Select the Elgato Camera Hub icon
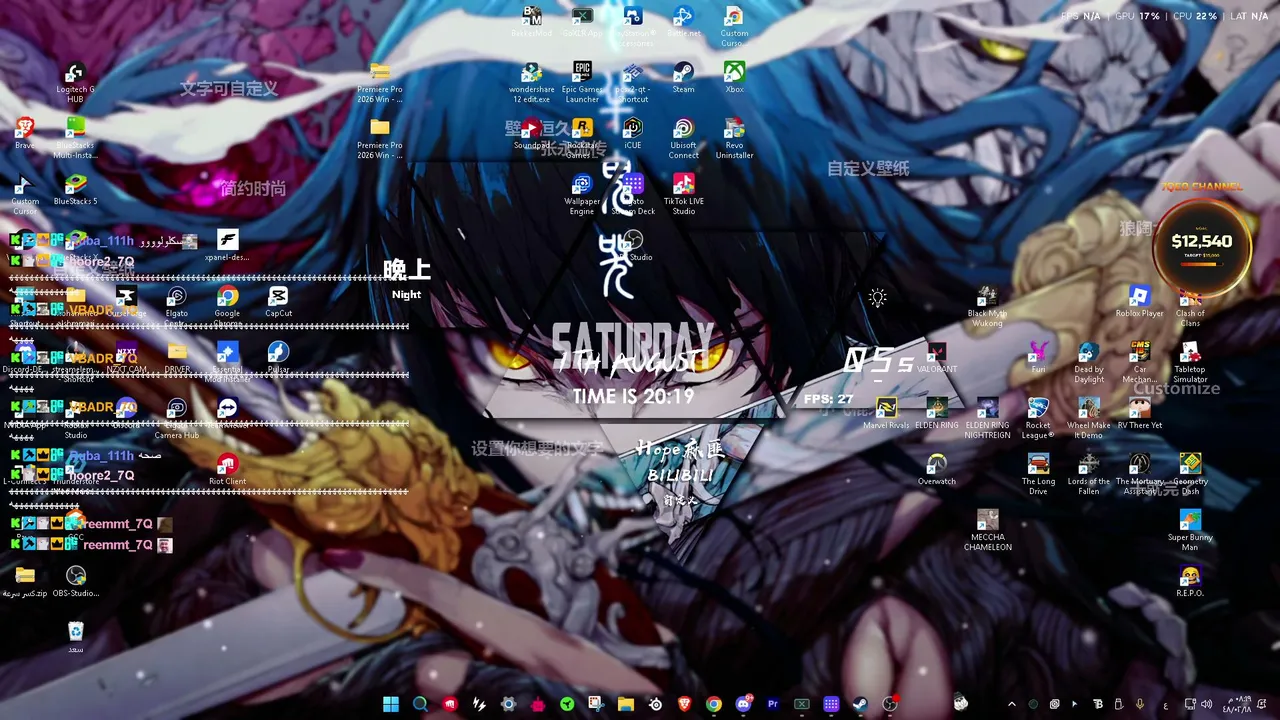Image resolution: width=1280 pixels, height=720 pixels. 177,419
